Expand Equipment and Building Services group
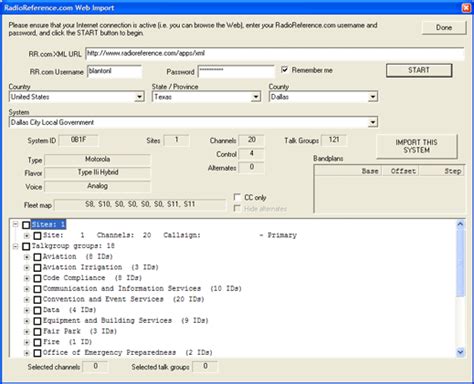Image resolution: width=474 pixels, height=384 pixels. click(27, 321)
